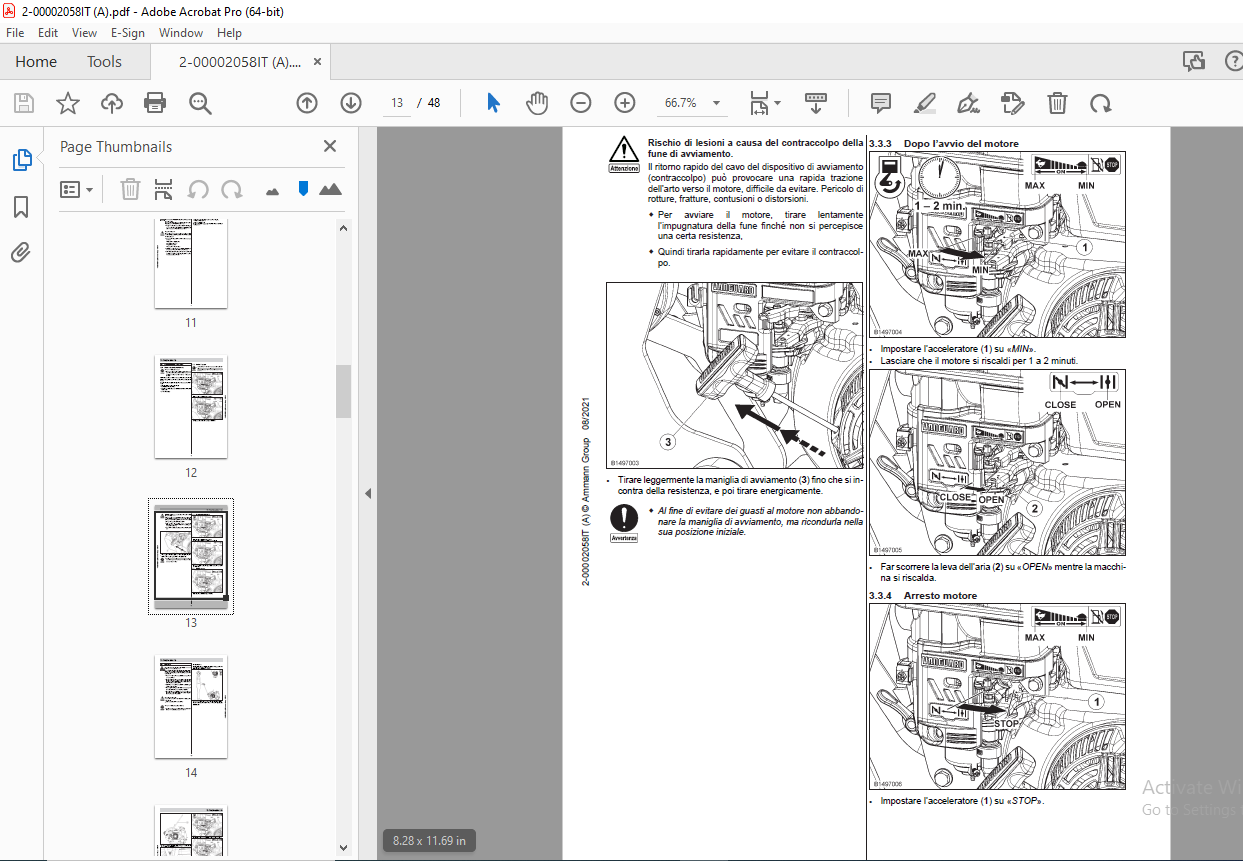Open the Attachments paperclip panel
Screen dimensions: 1243x861
(x=21, y=253)
